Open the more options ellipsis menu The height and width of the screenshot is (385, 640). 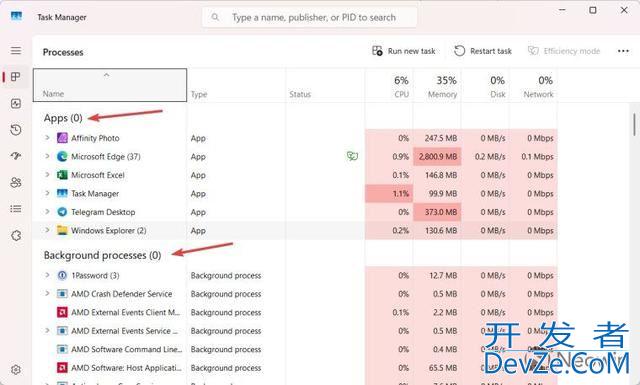pos(623,51)
